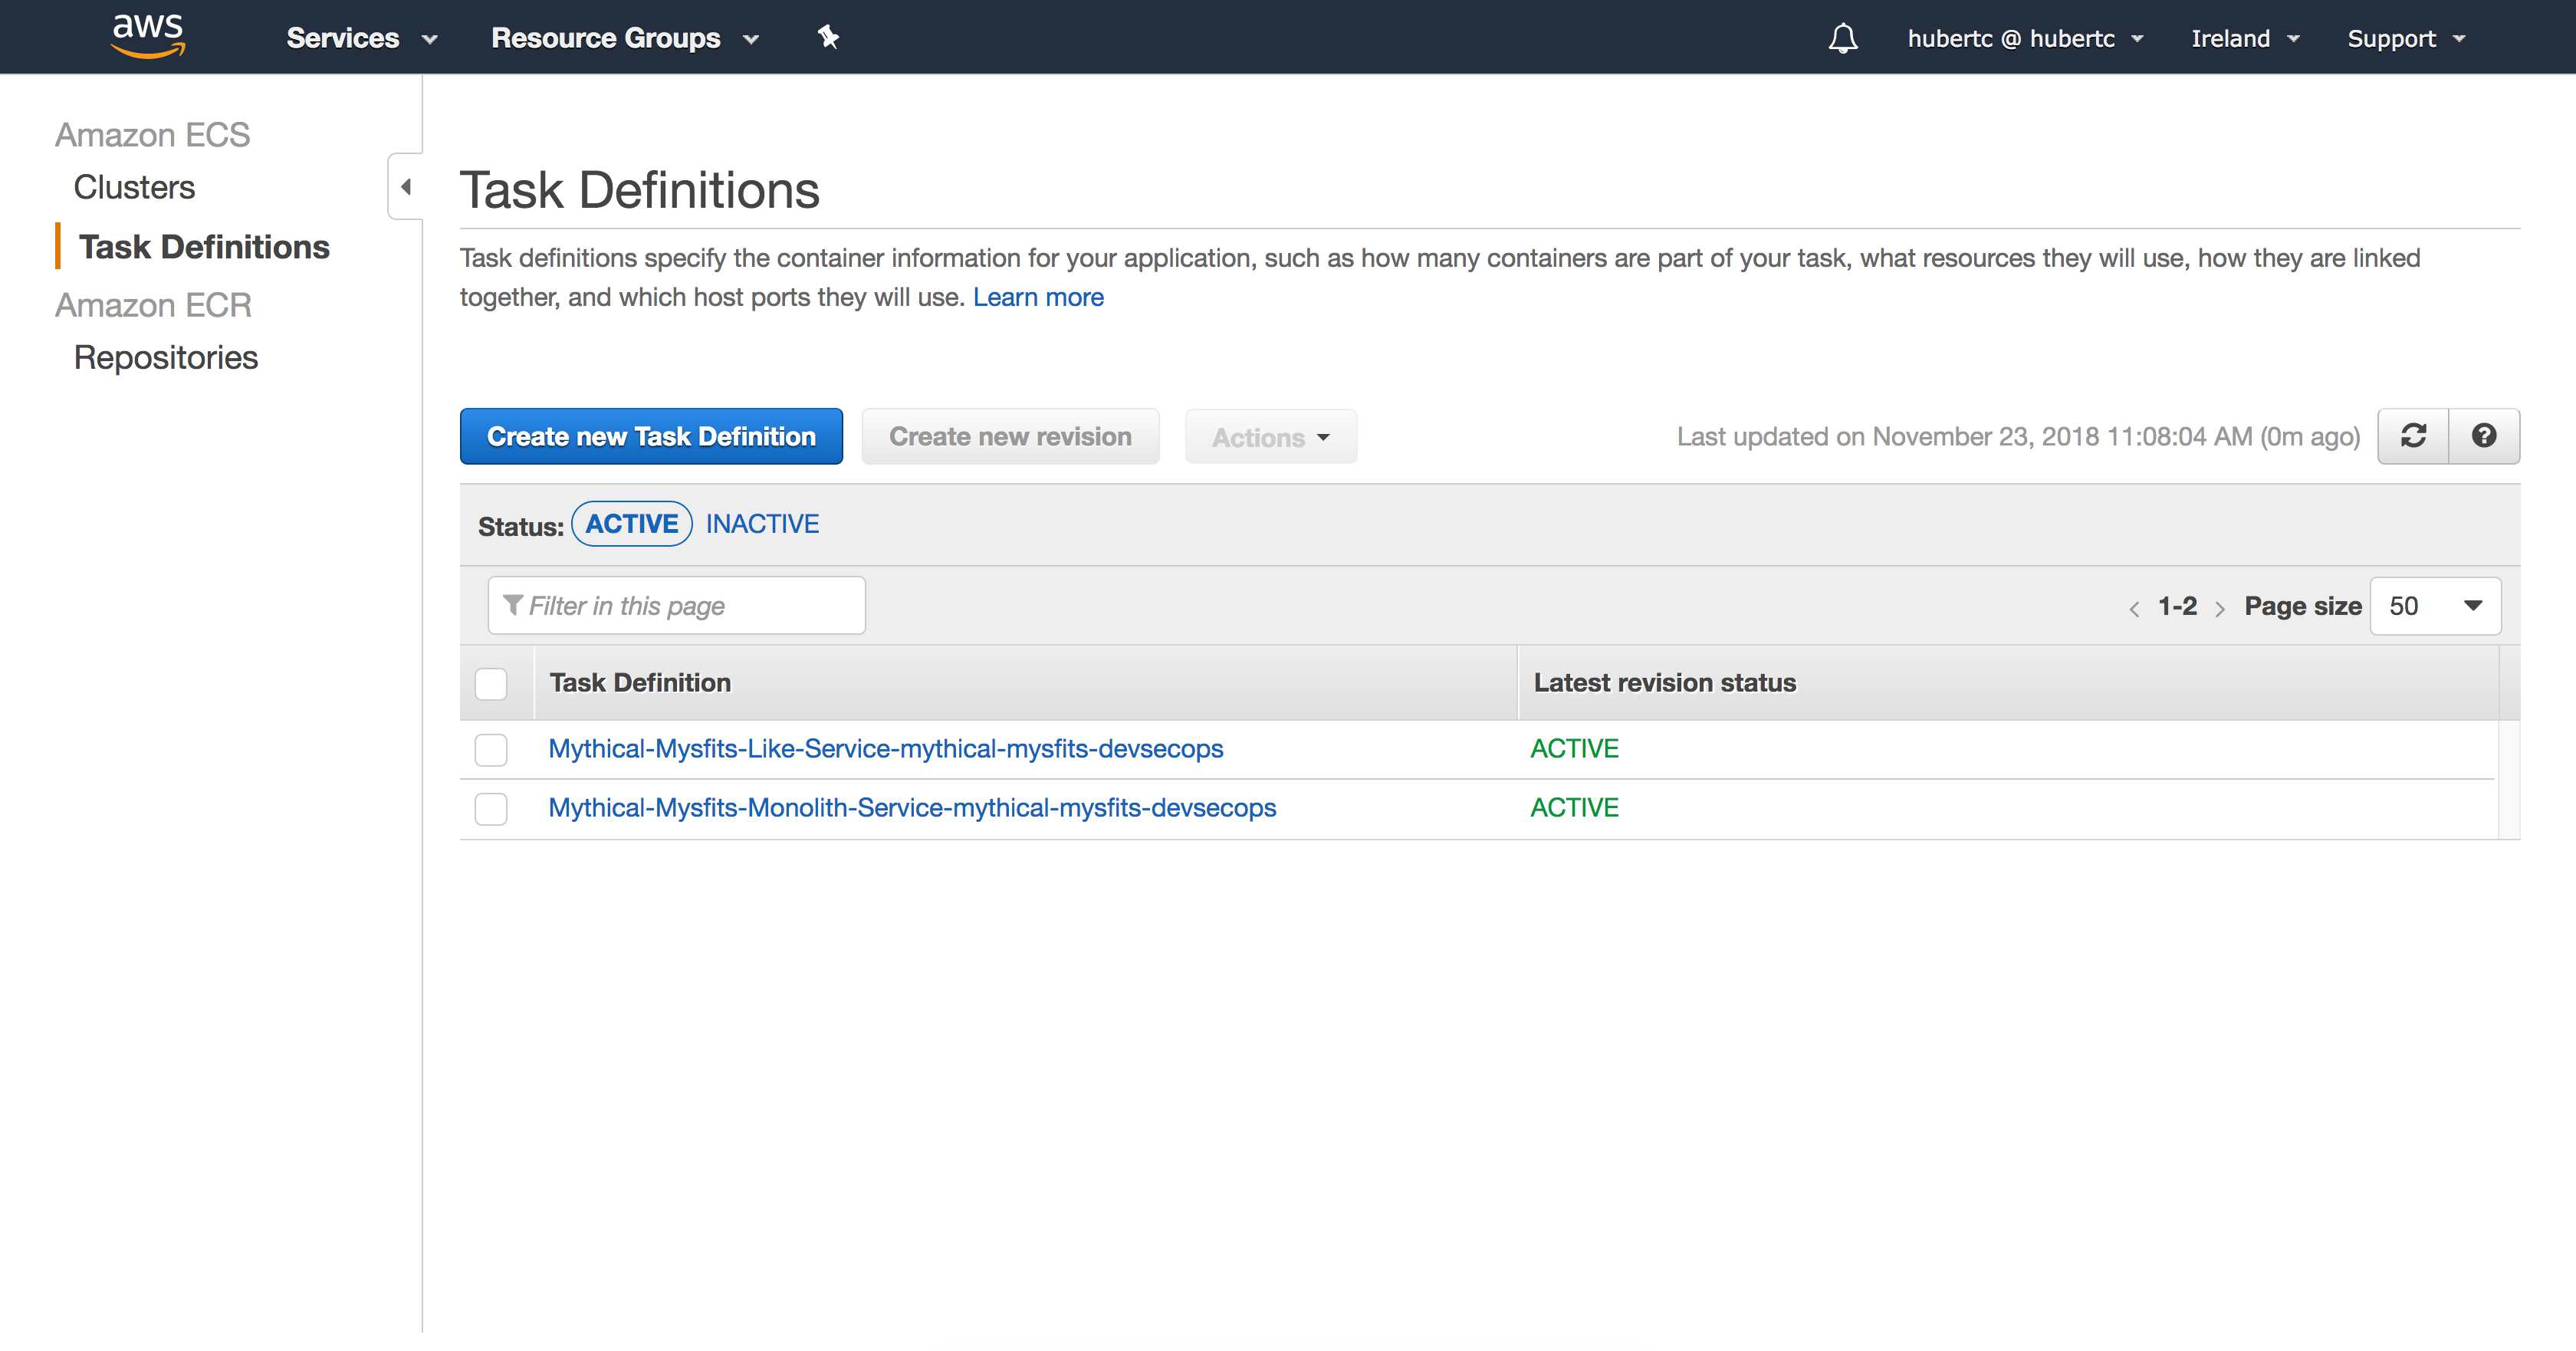Open the notifications bell
The image size is (2576, 1351).
pos(1843,38)
